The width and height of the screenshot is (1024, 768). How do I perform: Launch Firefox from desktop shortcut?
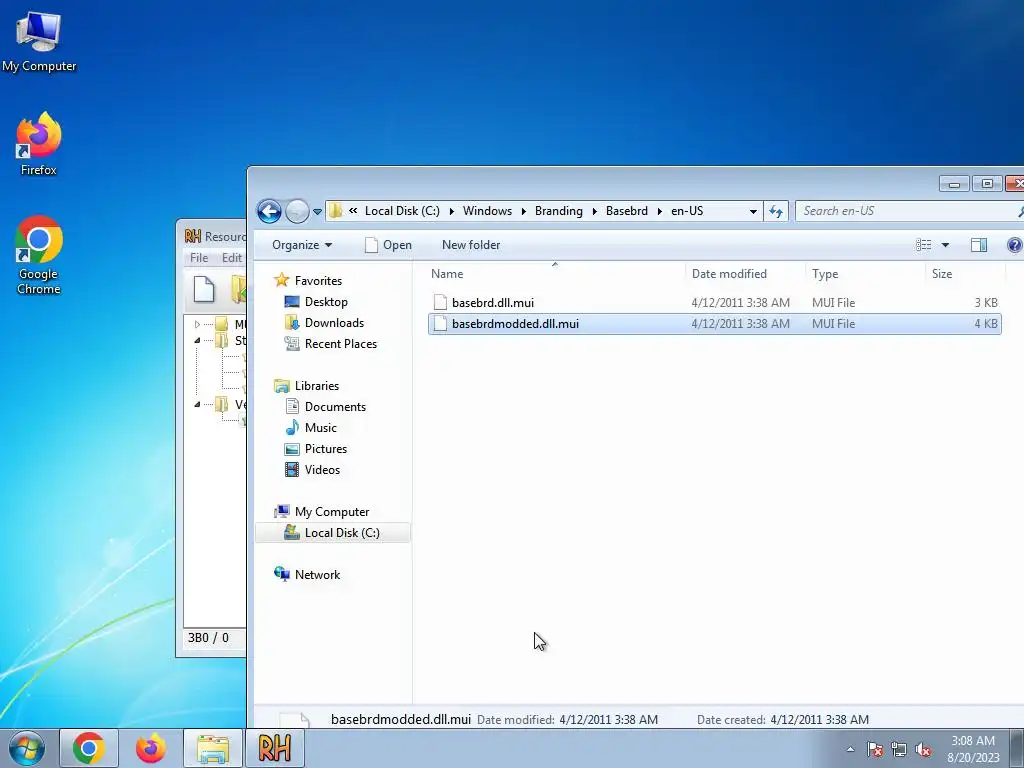(39, 144)
